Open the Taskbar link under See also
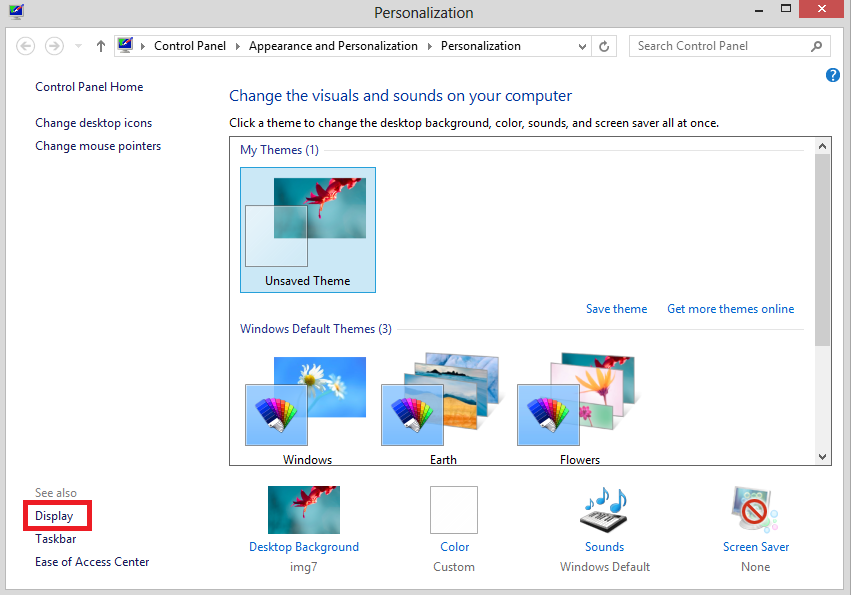851x595 pixels. click(x=55, y=539)
